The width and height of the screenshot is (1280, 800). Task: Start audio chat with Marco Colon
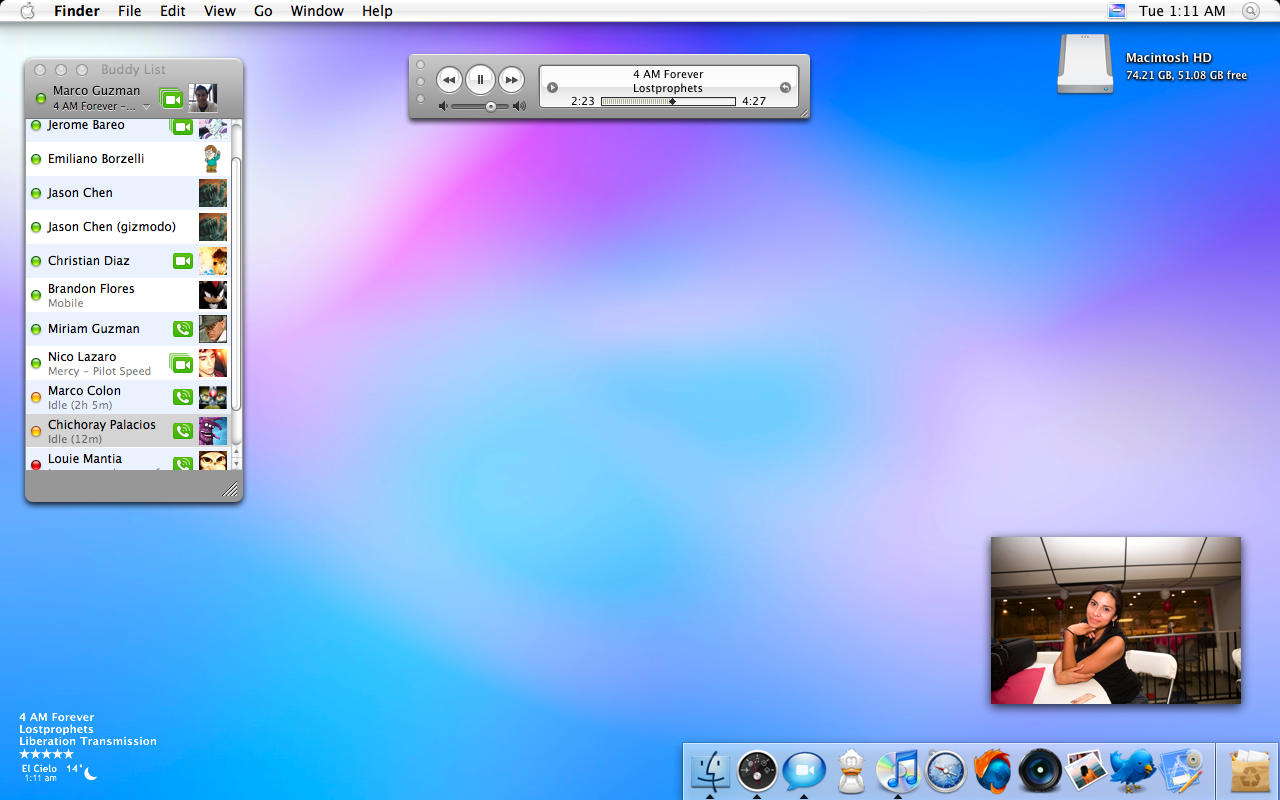pyautogui.click(x=182, y=397)
